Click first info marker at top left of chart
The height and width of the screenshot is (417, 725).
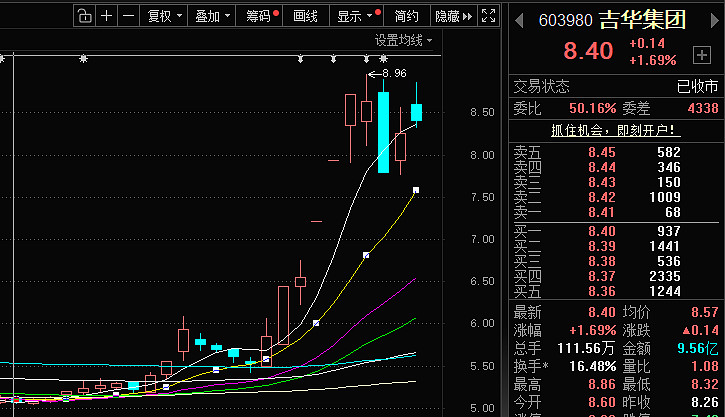1,59
